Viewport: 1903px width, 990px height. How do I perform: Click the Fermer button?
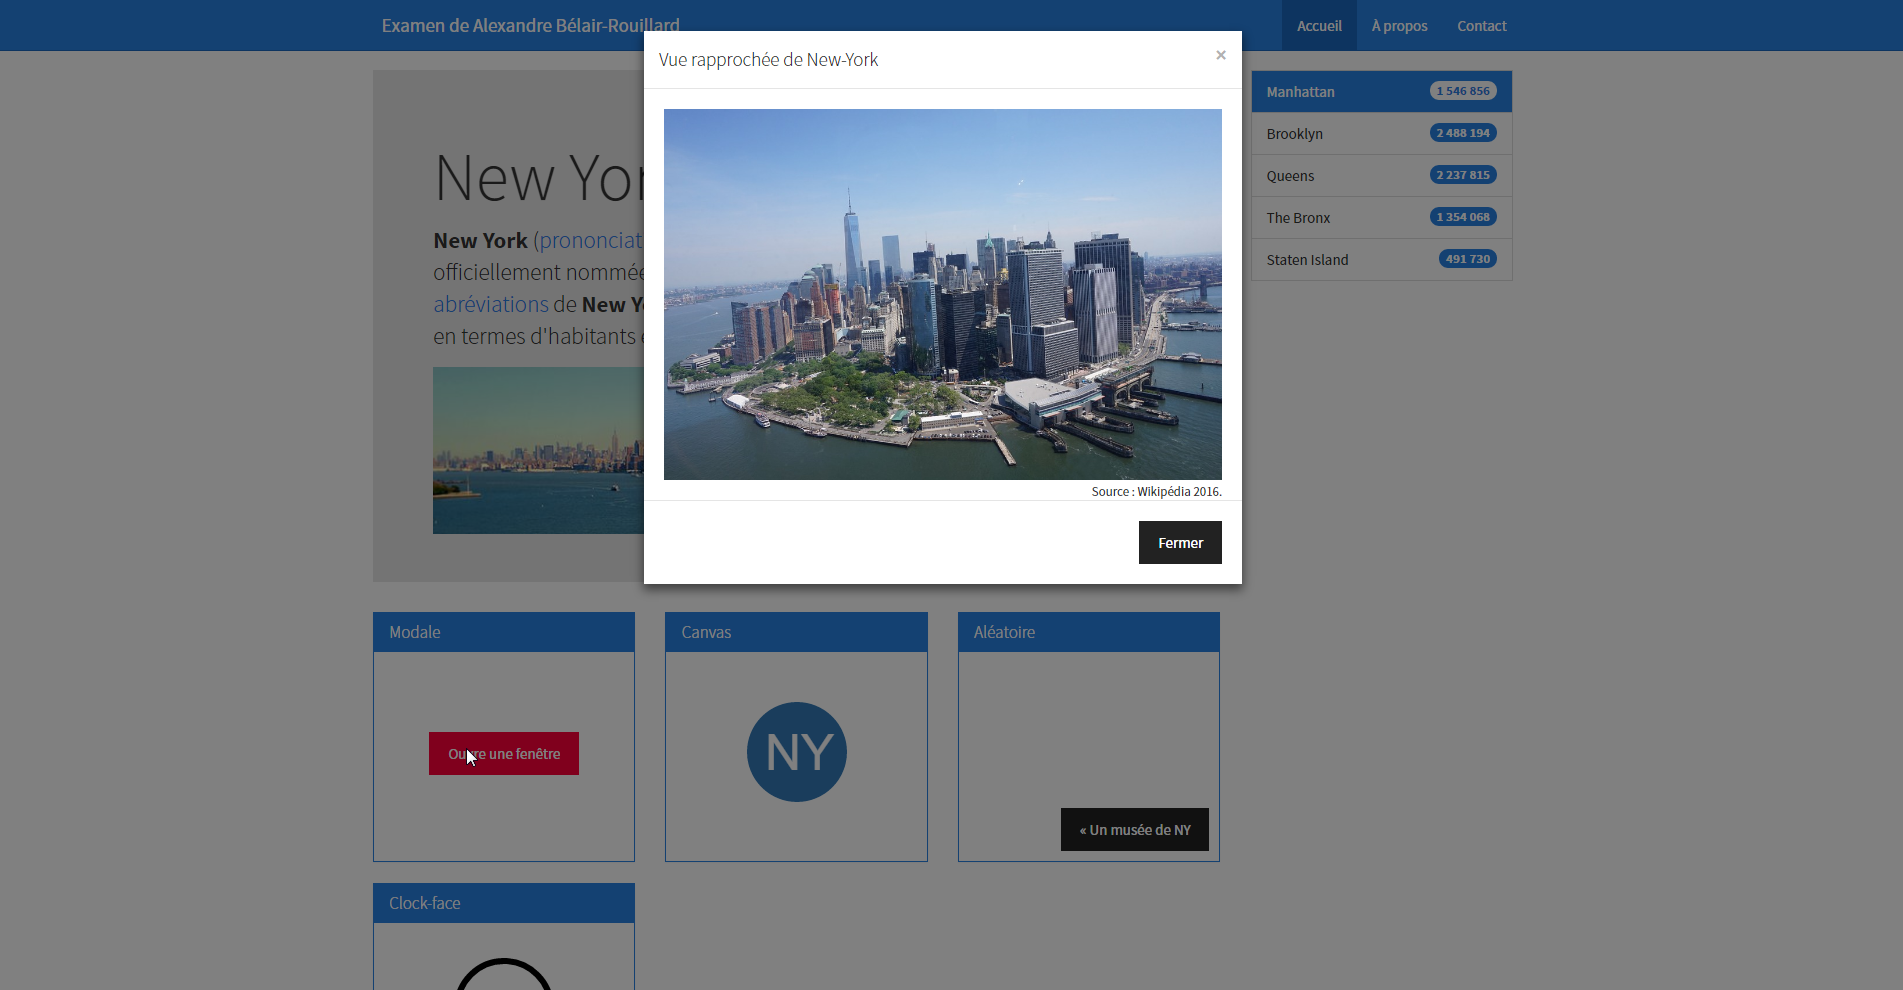pyautogui.click(x=1180, y=543)
